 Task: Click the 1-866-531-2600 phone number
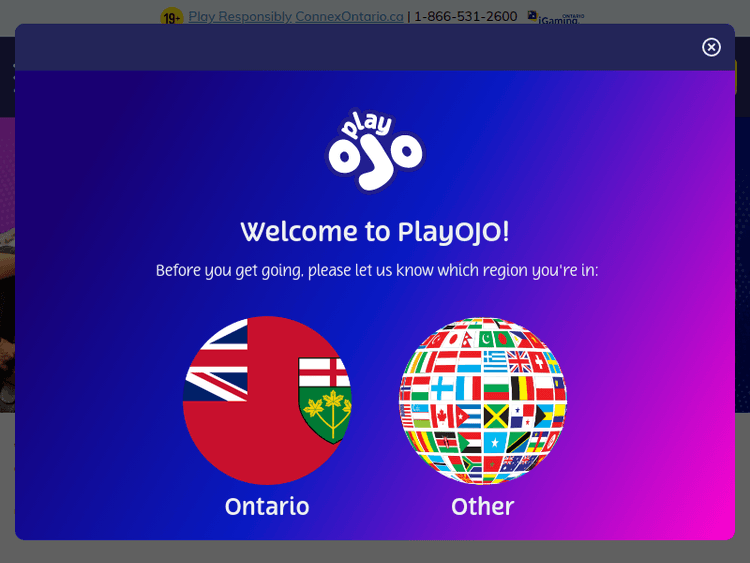pyautogui.click(x=465, y=16)
